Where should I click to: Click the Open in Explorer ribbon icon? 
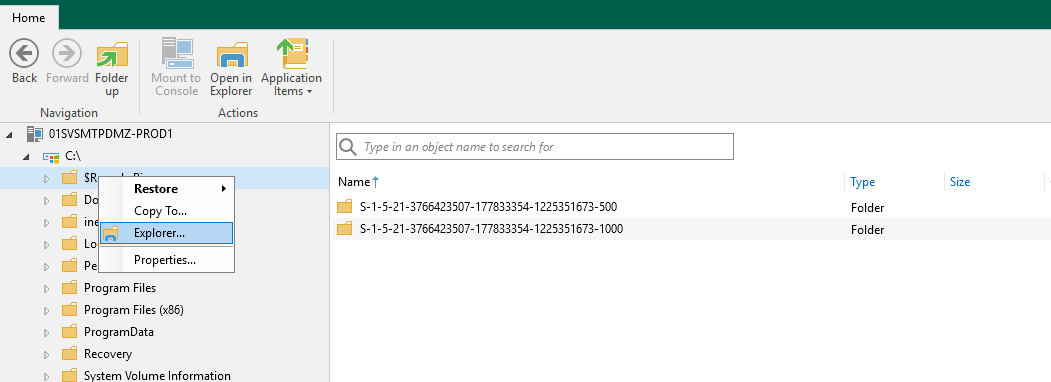click(231, 54)
